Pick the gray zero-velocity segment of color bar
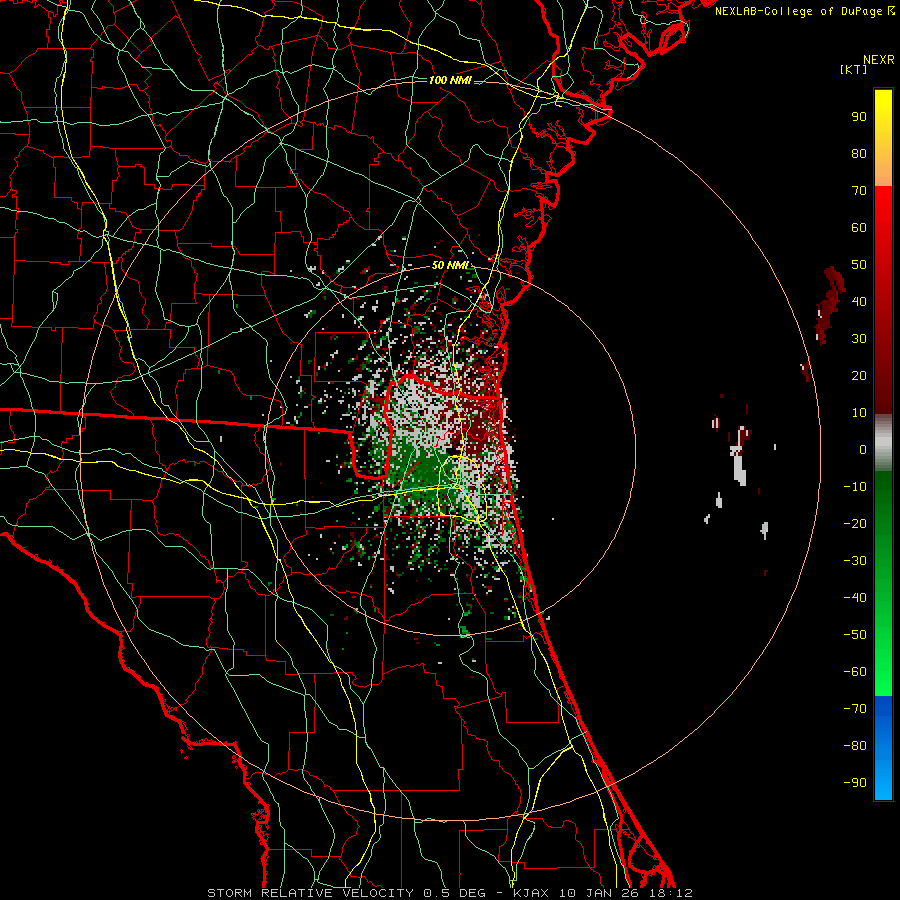Image resolution: width=900 pixels, height=900 pixels. (x=883, y=443)
